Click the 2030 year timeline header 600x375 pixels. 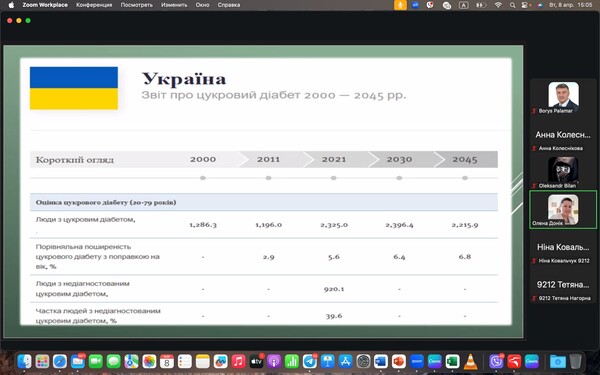click(x=399, y=159)
